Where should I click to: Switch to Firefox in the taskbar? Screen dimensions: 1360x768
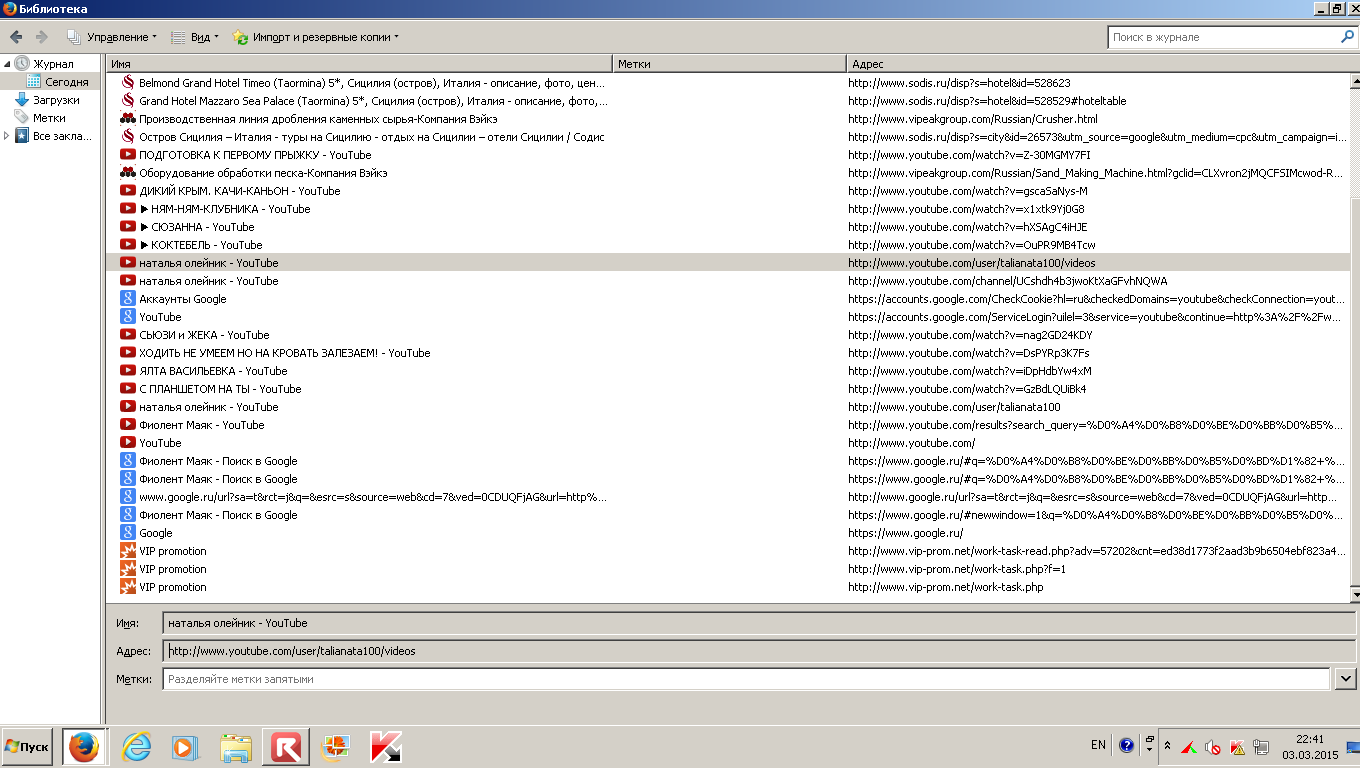pos(85,747)
